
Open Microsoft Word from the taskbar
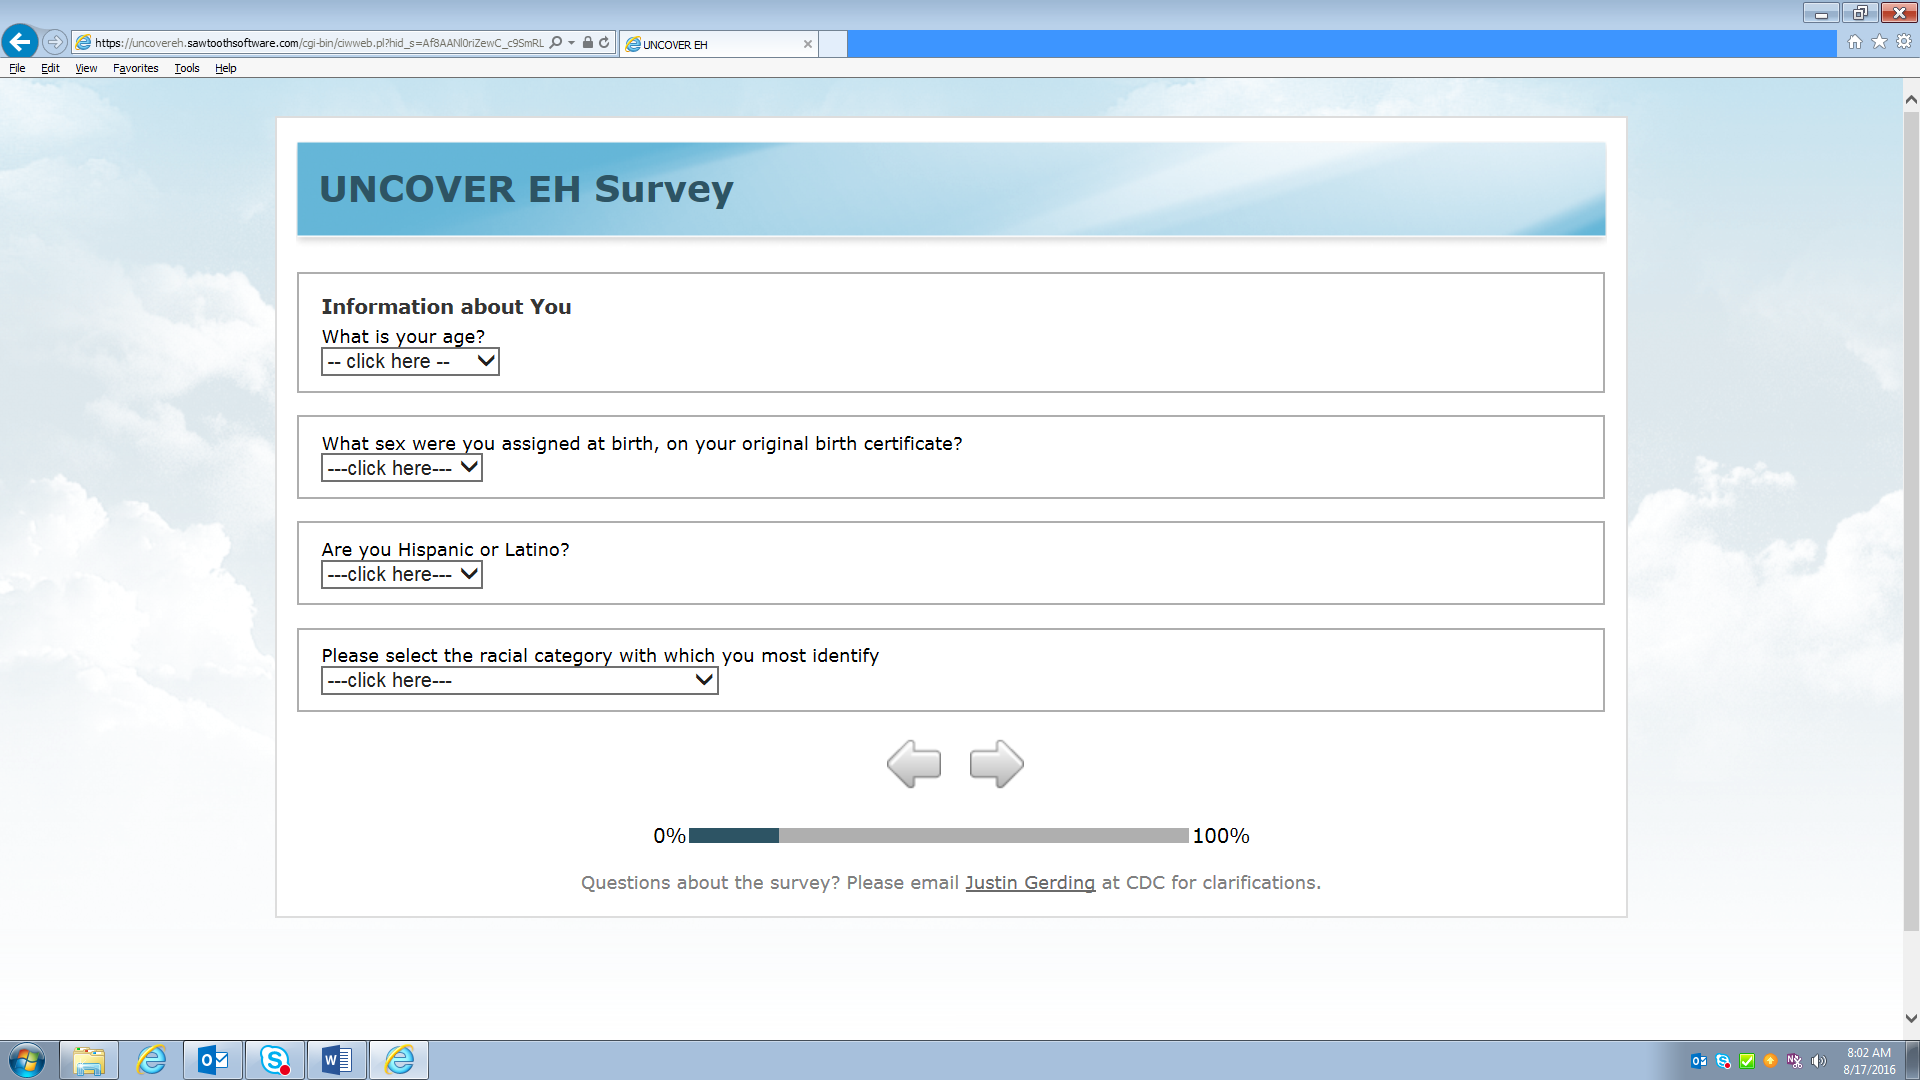[337, 1060]
